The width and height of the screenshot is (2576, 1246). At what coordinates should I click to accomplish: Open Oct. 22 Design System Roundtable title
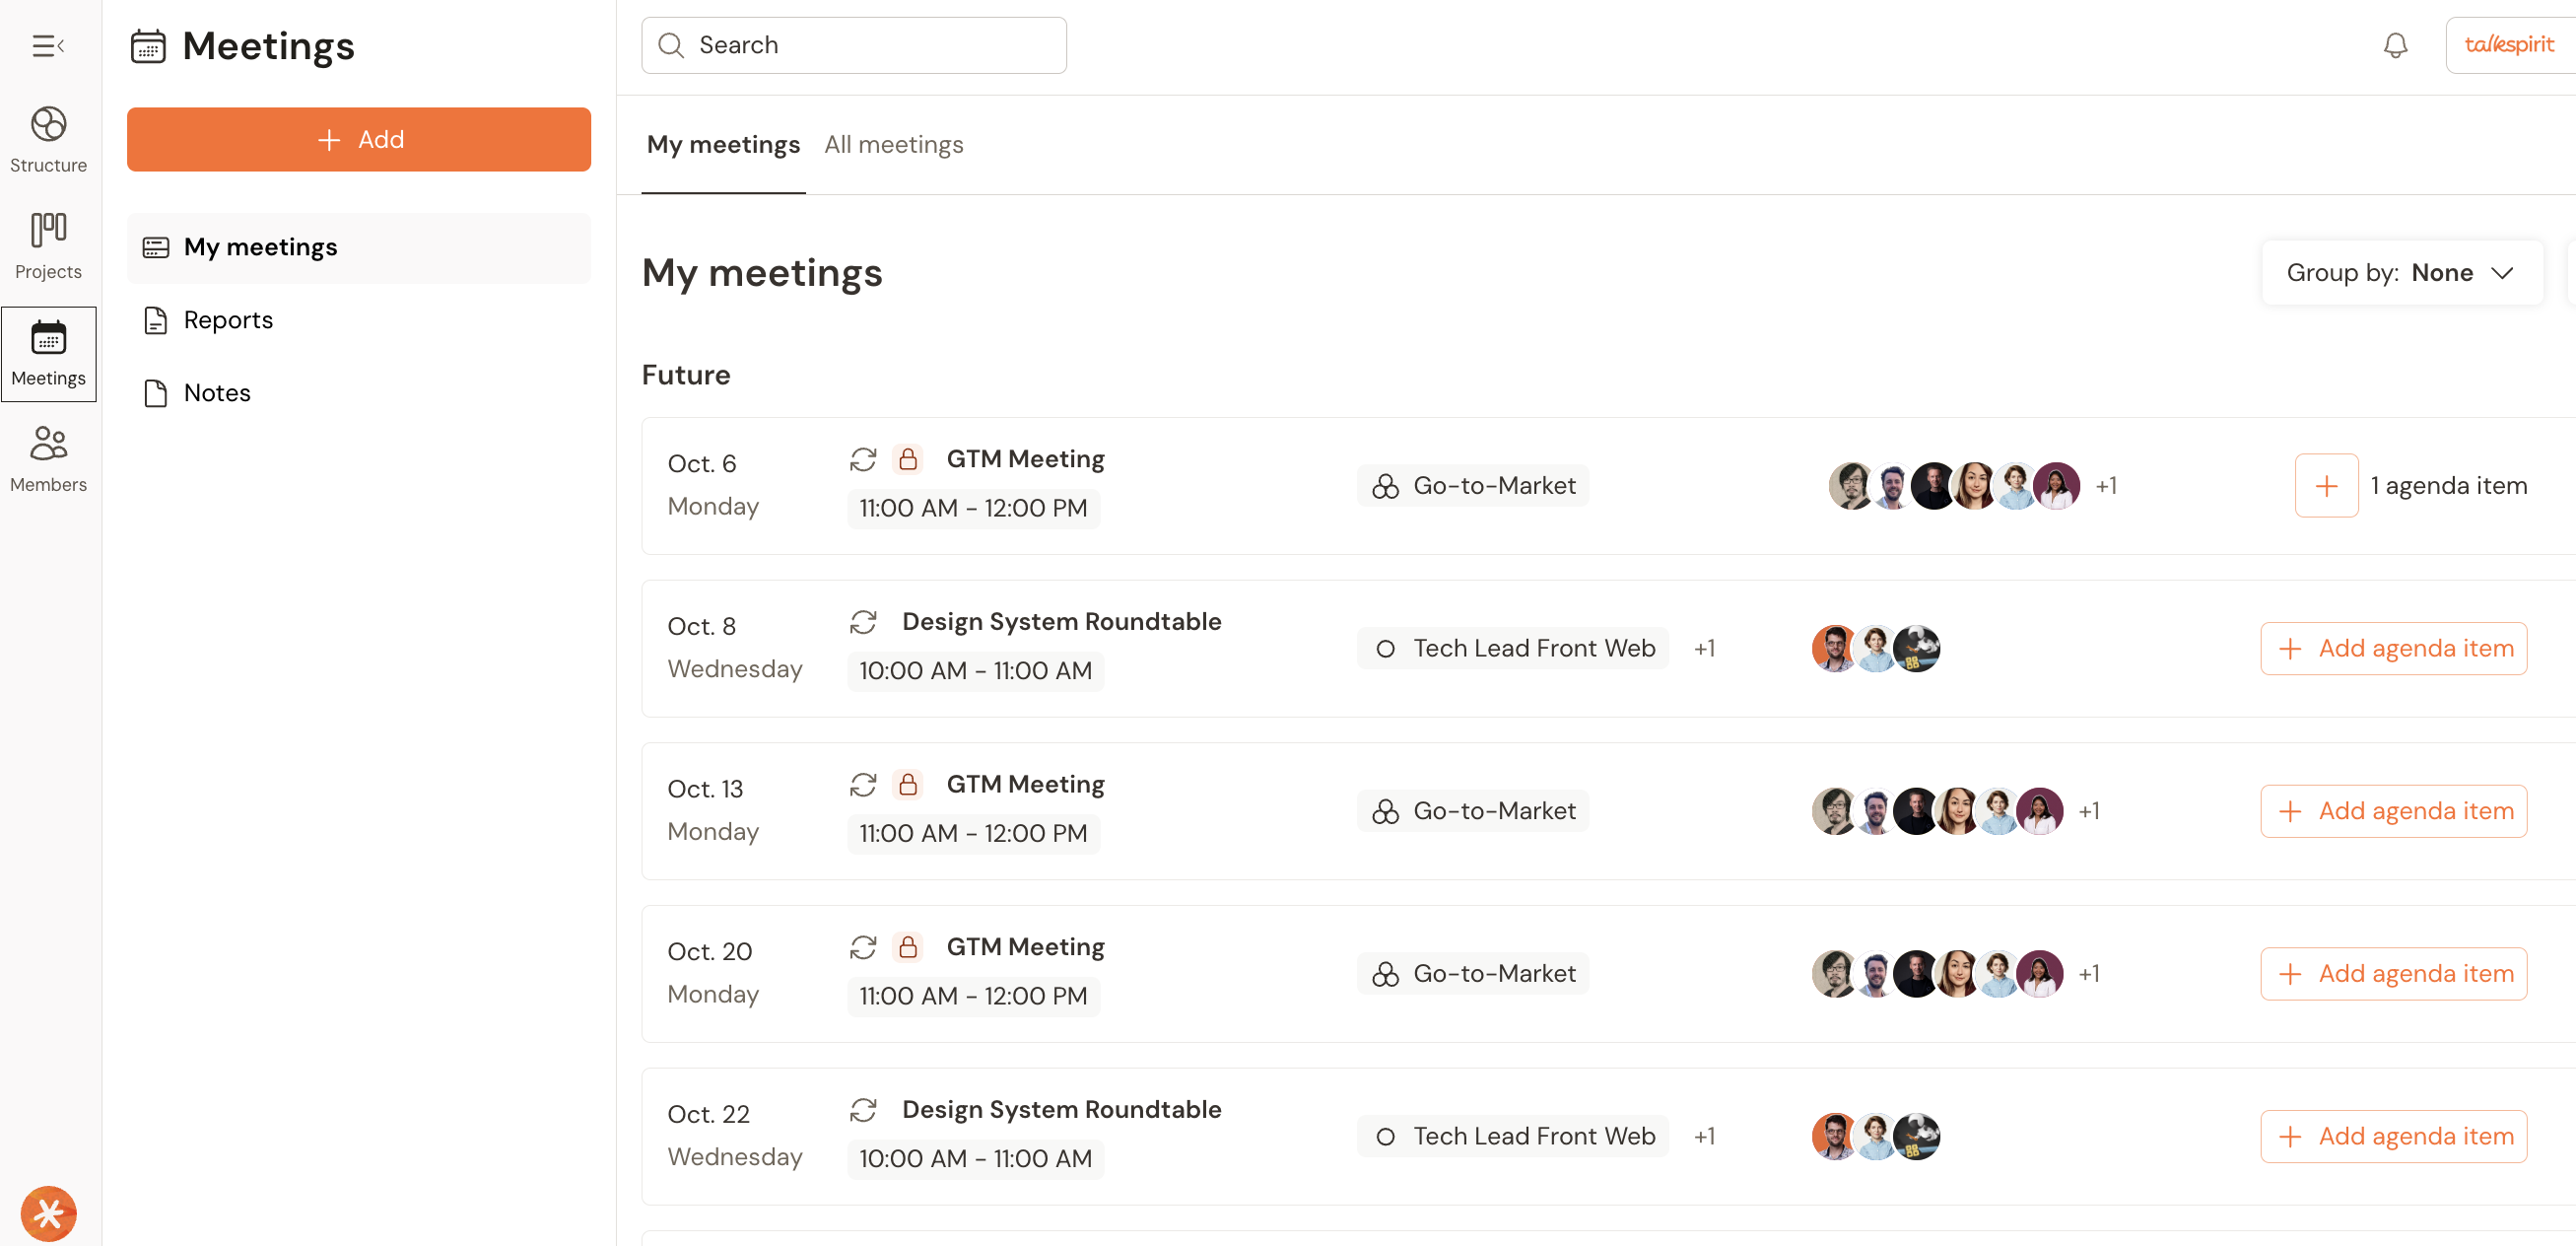tap(1061, 1109)
